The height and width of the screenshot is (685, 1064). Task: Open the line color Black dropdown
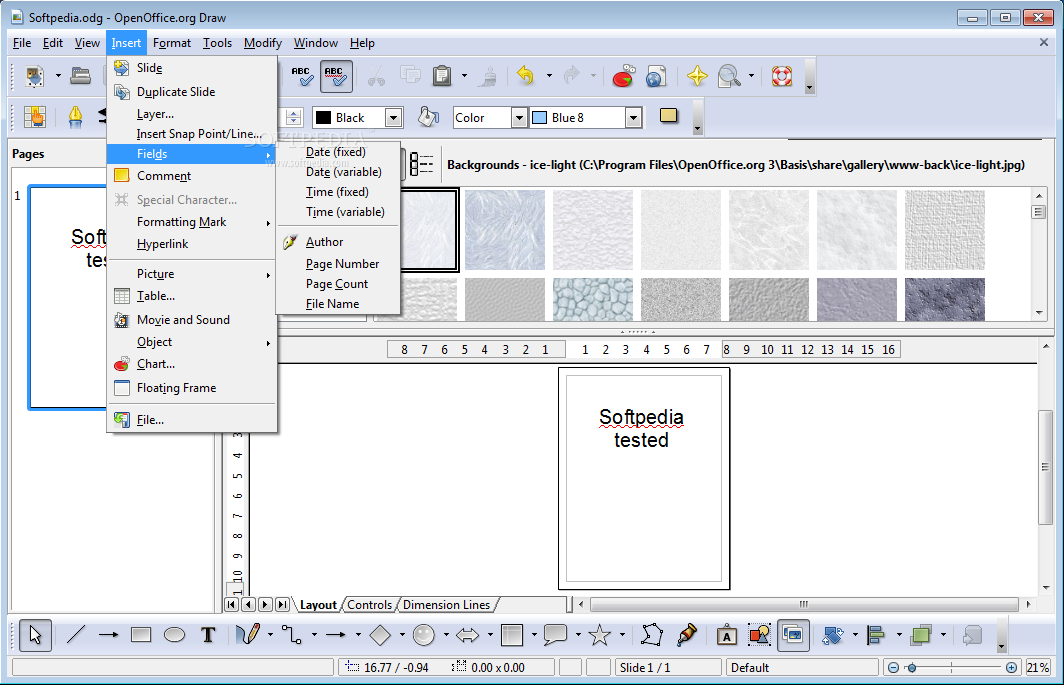pyautogui.click(x=394, y=118)
